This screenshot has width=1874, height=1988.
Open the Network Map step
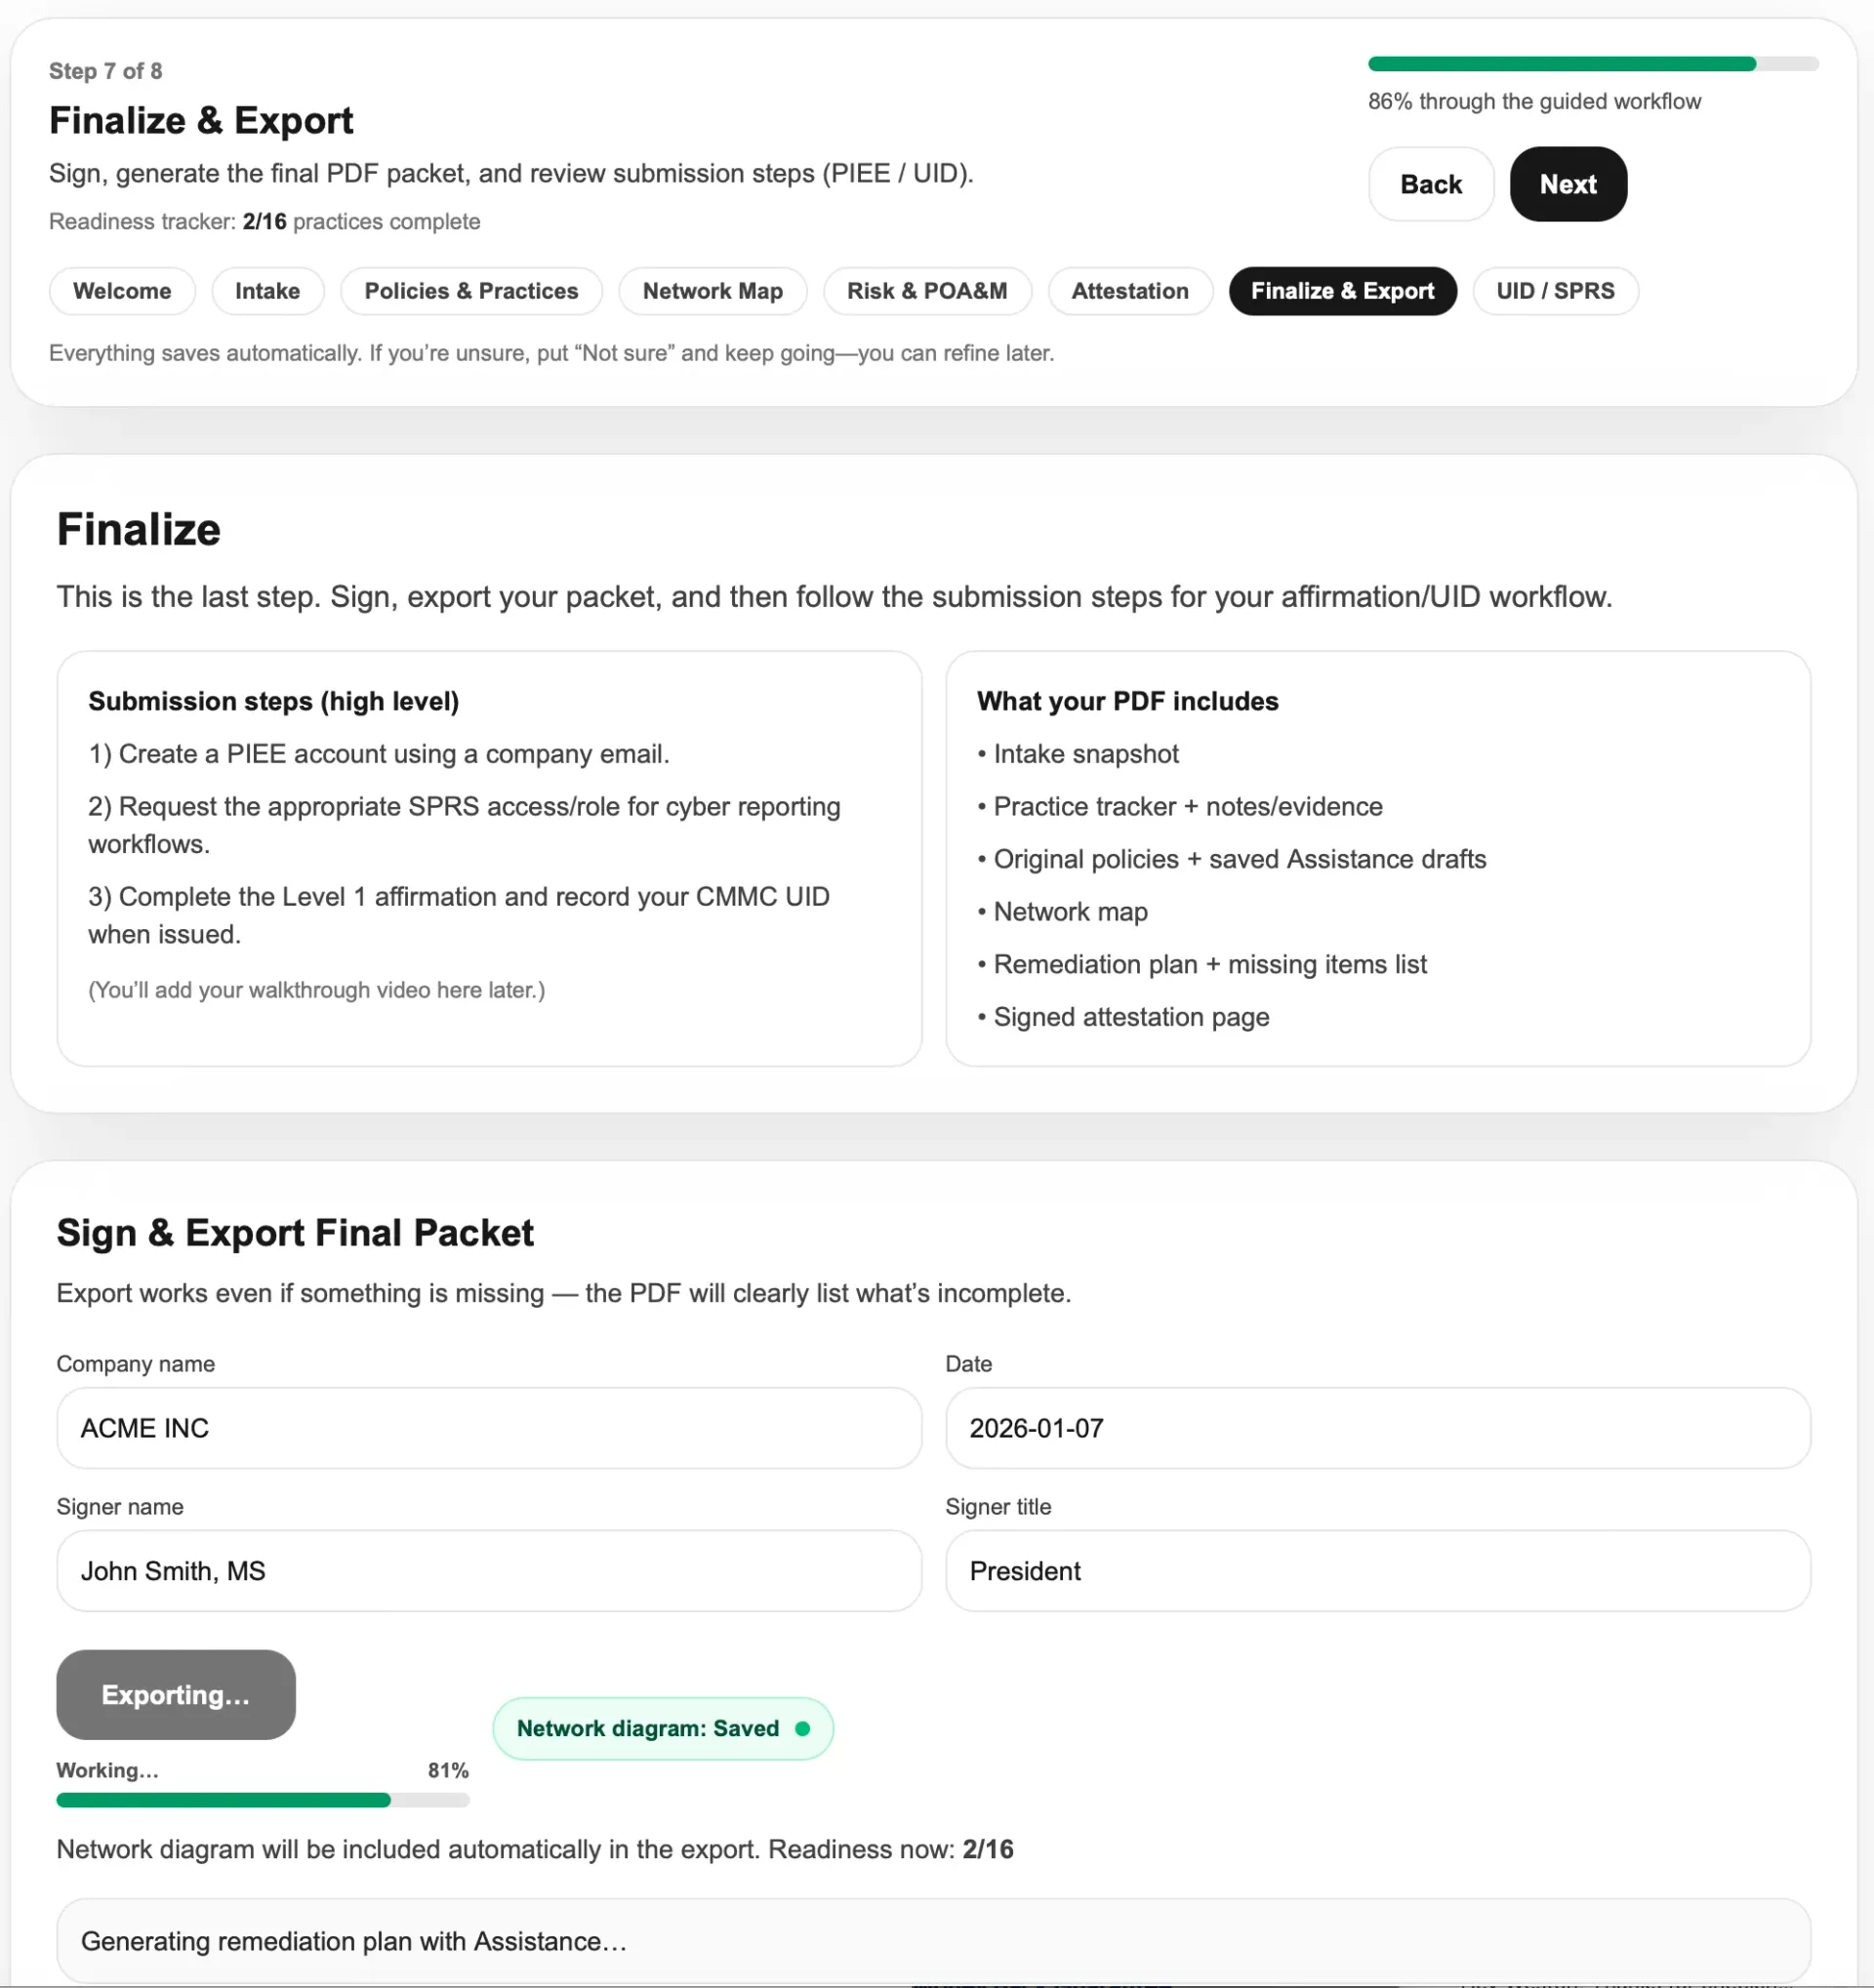712,291
